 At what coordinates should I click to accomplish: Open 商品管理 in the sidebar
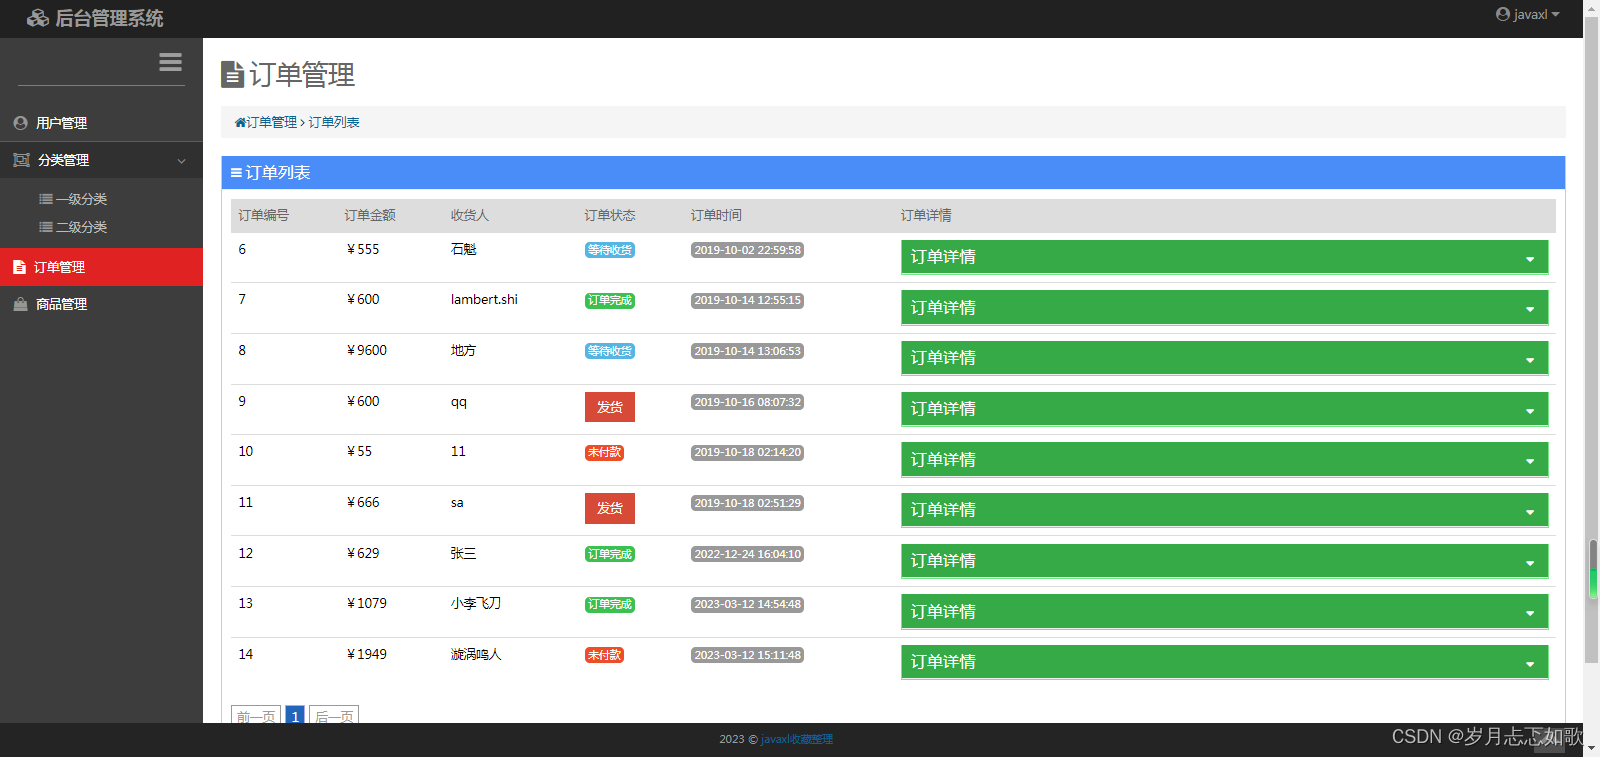[101, 304]
